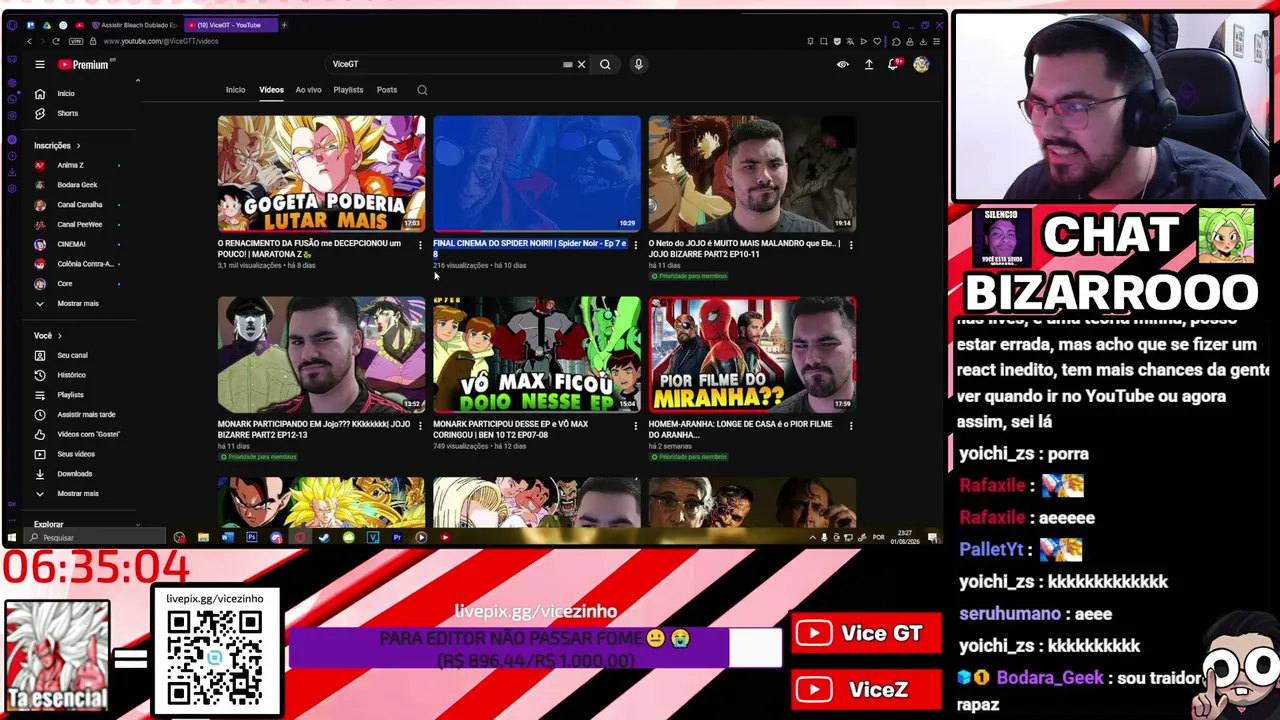Click the Windows Start button
Image resolution: width=1280 pixels, height=720 pixels.
click(x=12, y=538)
